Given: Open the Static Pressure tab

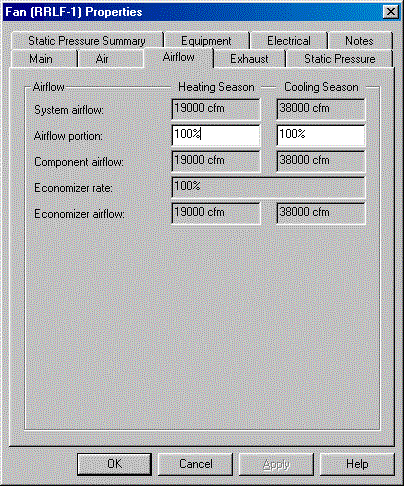Looking at the screenshot, I should click(340, 59).
